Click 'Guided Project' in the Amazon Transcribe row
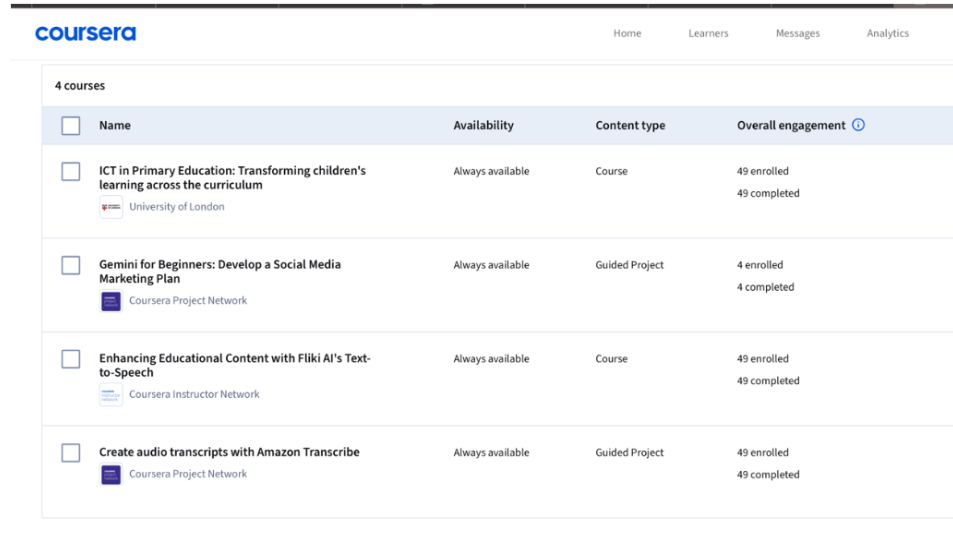The image size is (953, 536). click(629, 453)
